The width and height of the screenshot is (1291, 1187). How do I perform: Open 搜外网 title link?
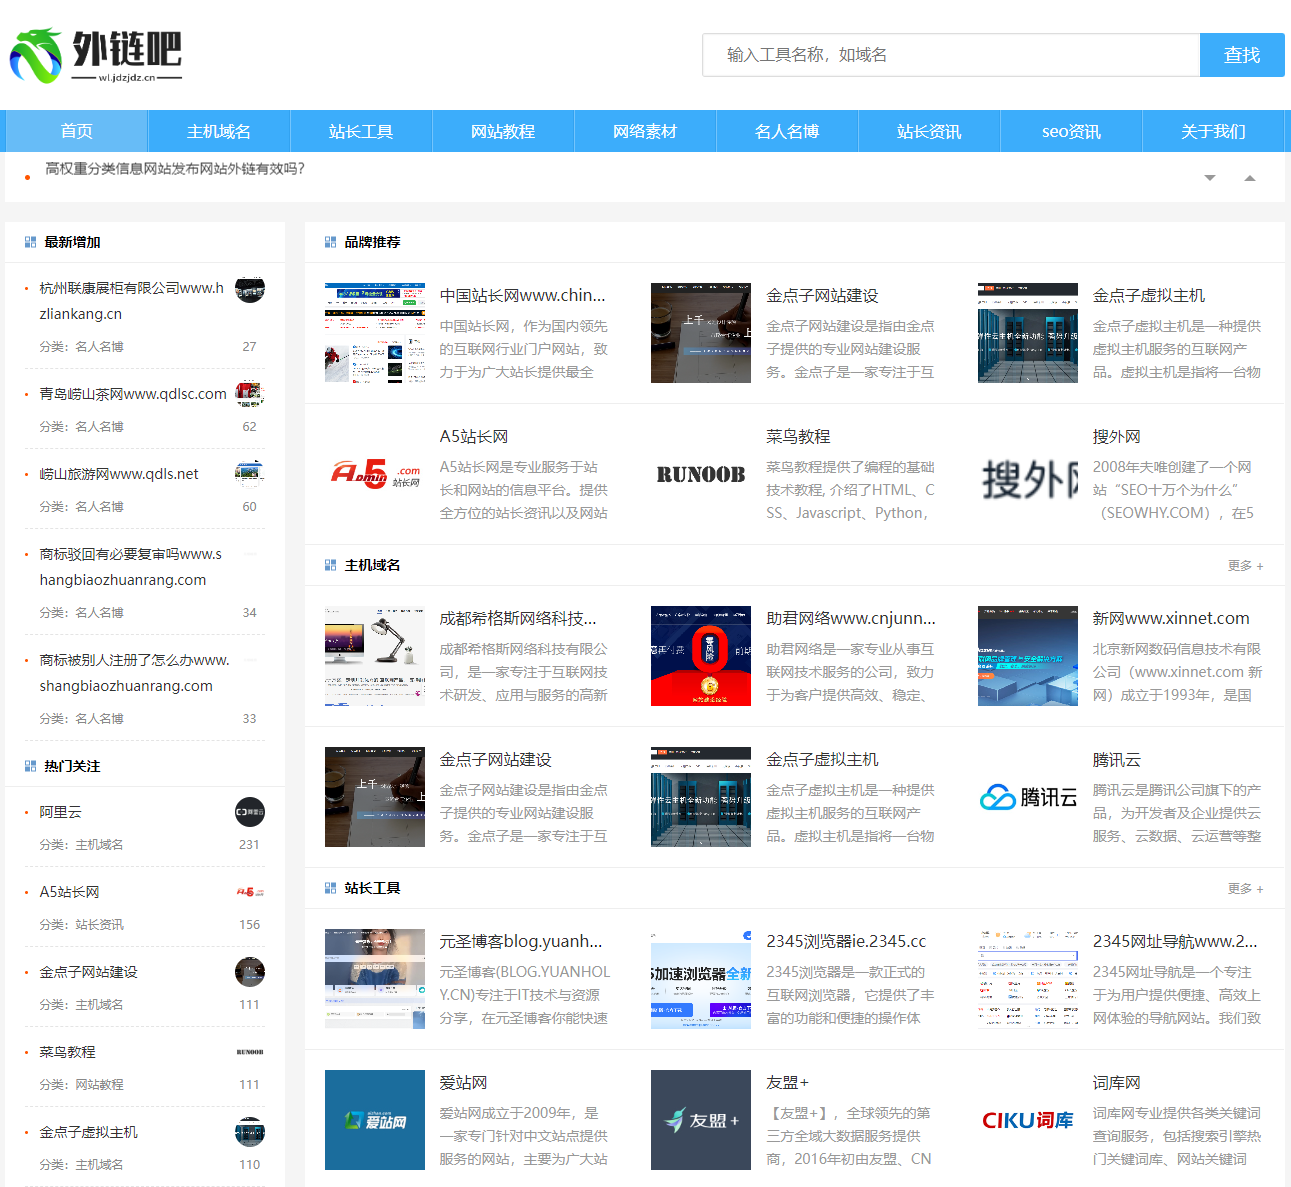click(x=1116, y=436)
